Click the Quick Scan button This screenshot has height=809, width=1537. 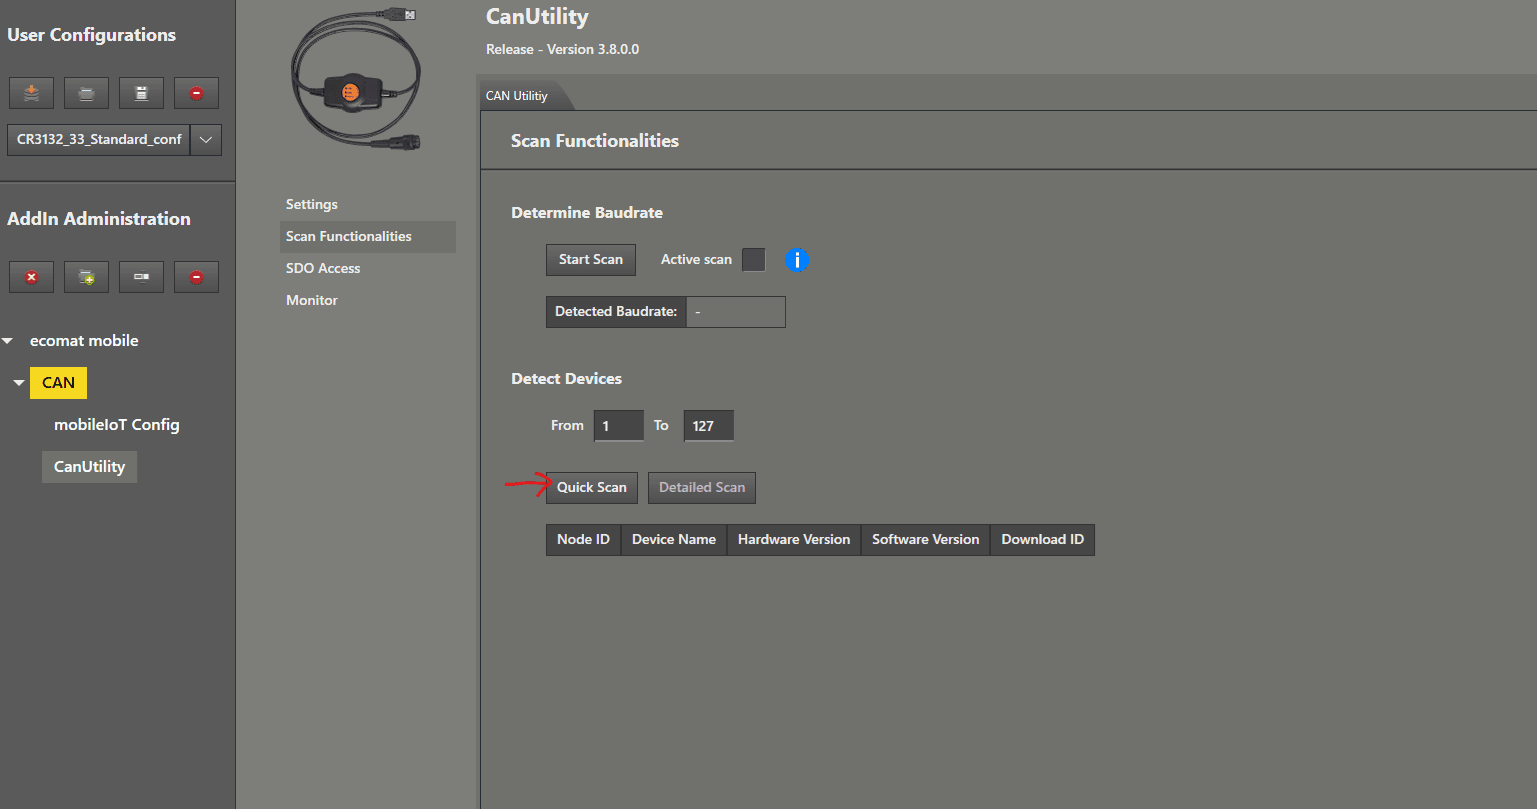click(592, 488)
